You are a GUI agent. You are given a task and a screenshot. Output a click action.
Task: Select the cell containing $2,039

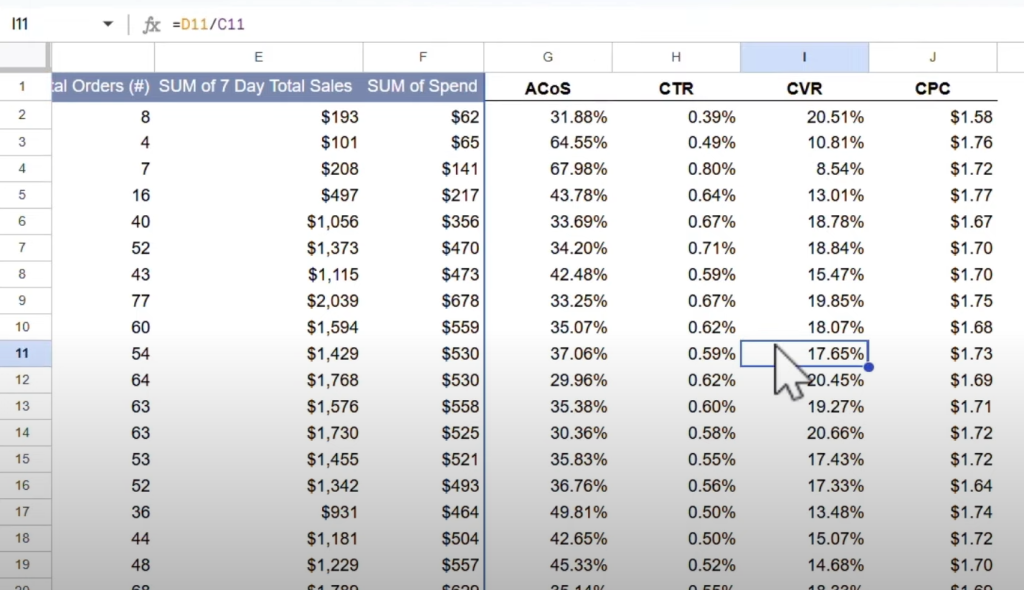[259, 301]
